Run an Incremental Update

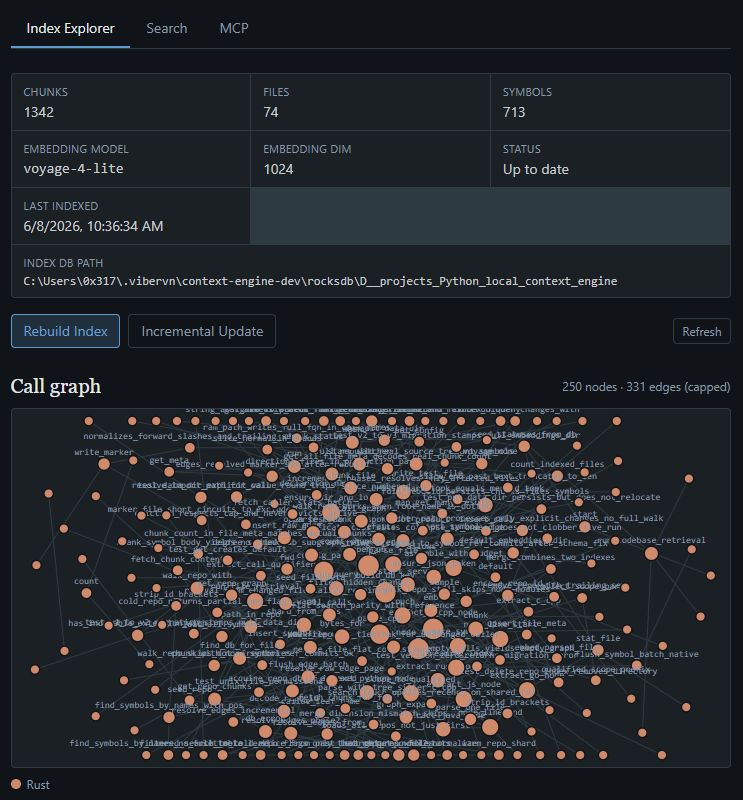202,331
